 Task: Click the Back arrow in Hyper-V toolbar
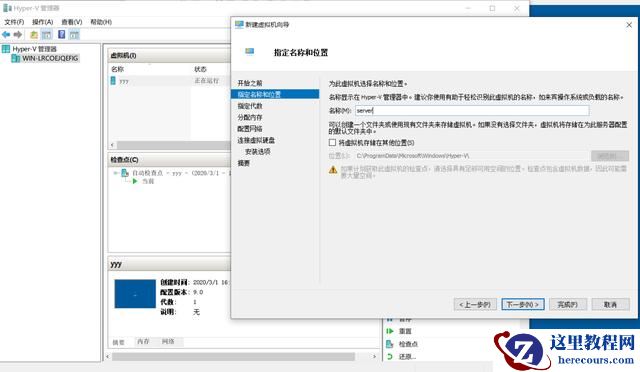click(x=6, y=35)
